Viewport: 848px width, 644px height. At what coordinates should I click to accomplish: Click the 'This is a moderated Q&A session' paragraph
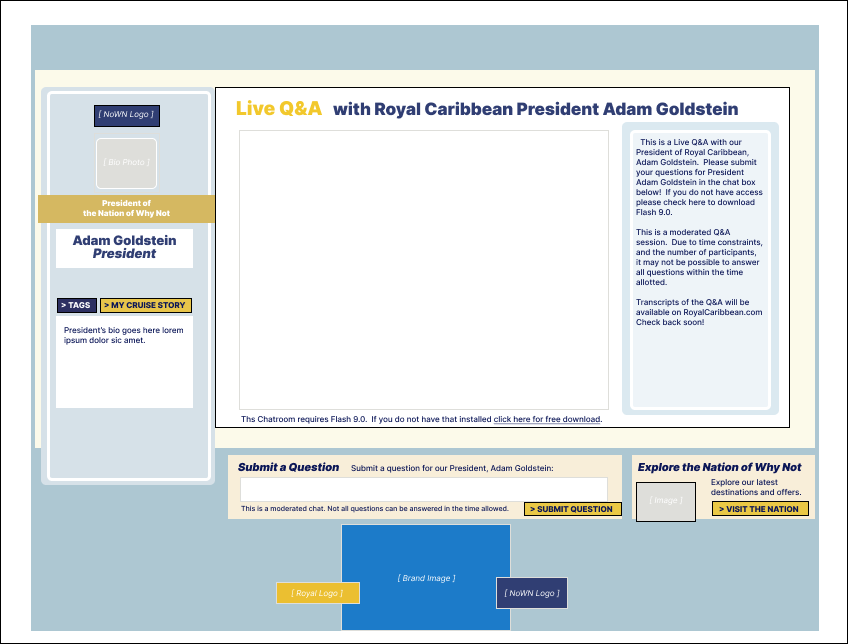tap(699, 257)
